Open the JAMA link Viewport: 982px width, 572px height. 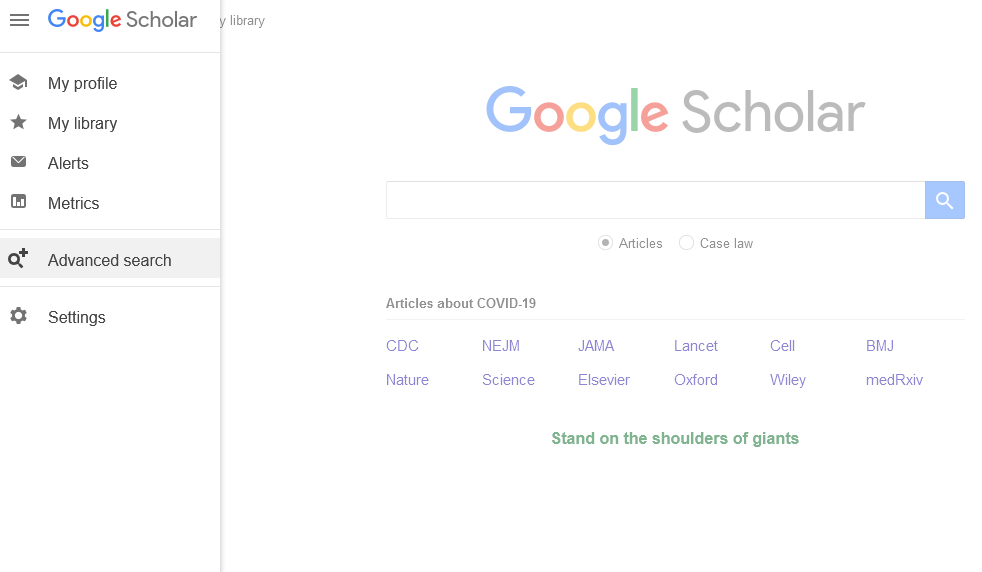(596, 346)
